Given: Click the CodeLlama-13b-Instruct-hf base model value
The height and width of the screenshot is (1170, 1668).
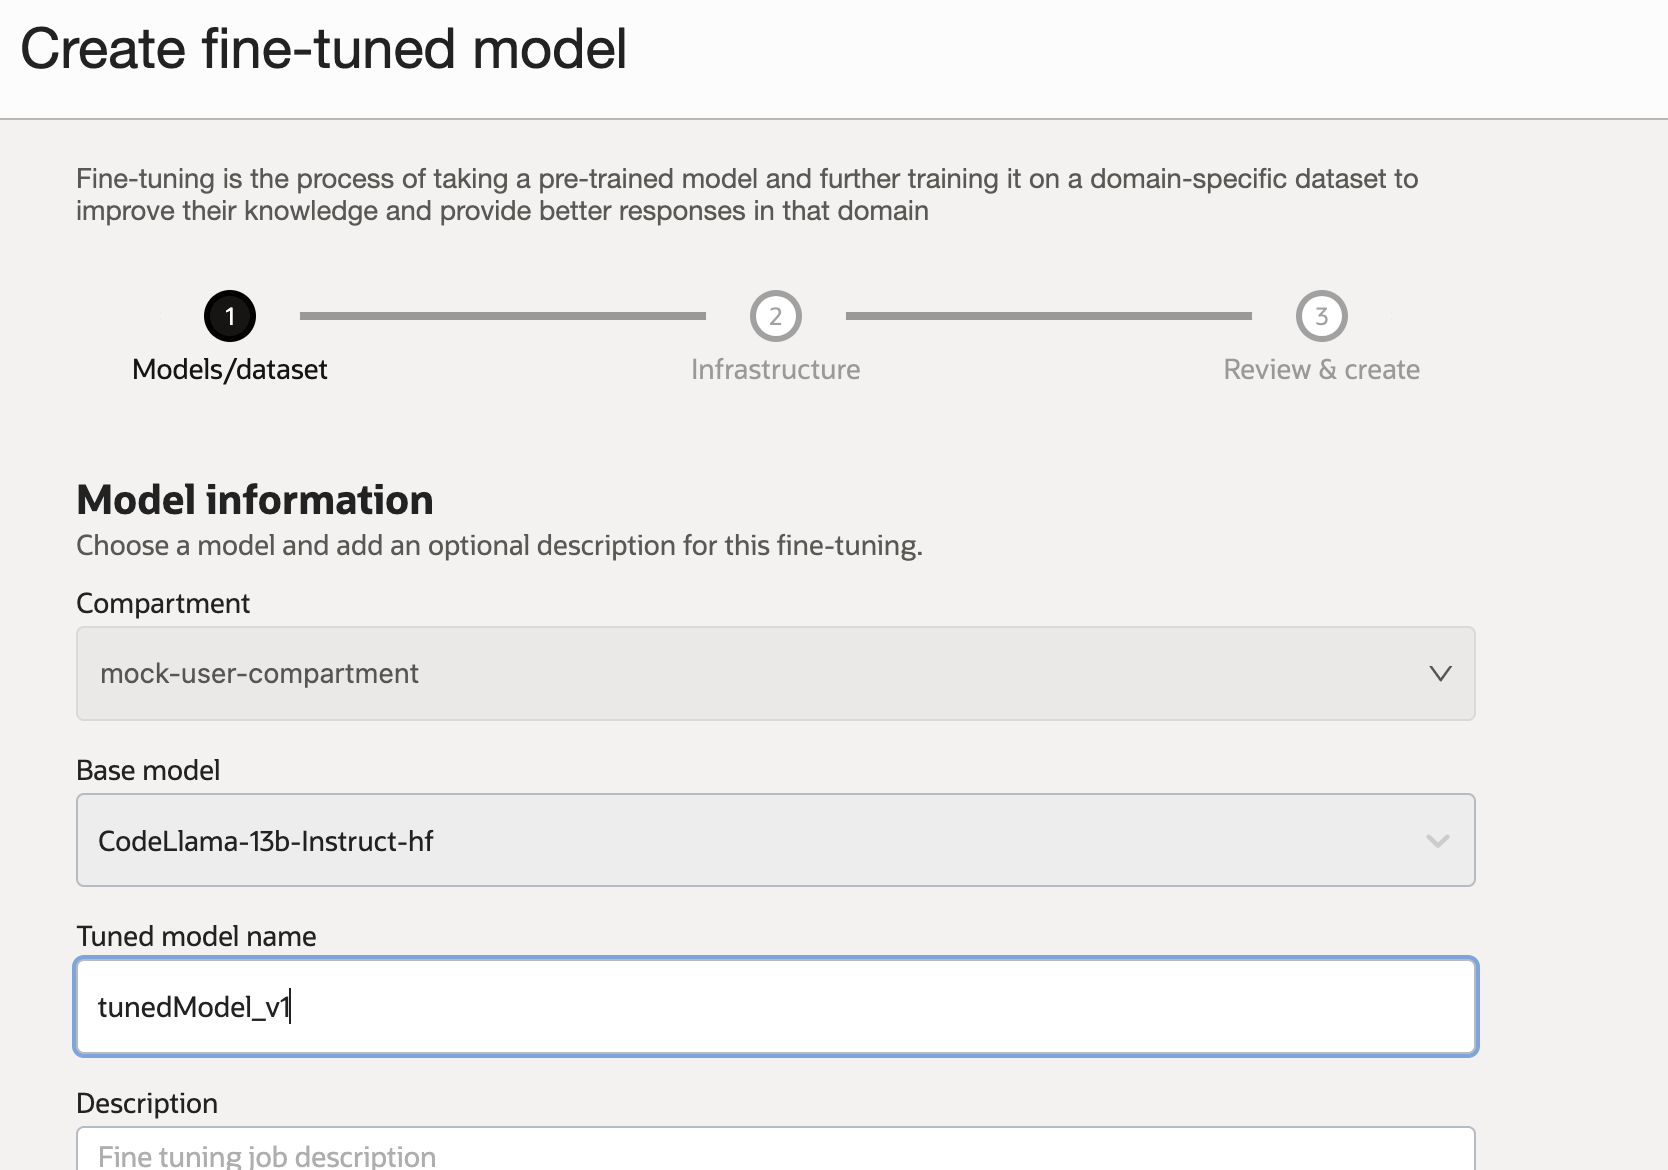Looking at the screenshot, I should 265,841.
